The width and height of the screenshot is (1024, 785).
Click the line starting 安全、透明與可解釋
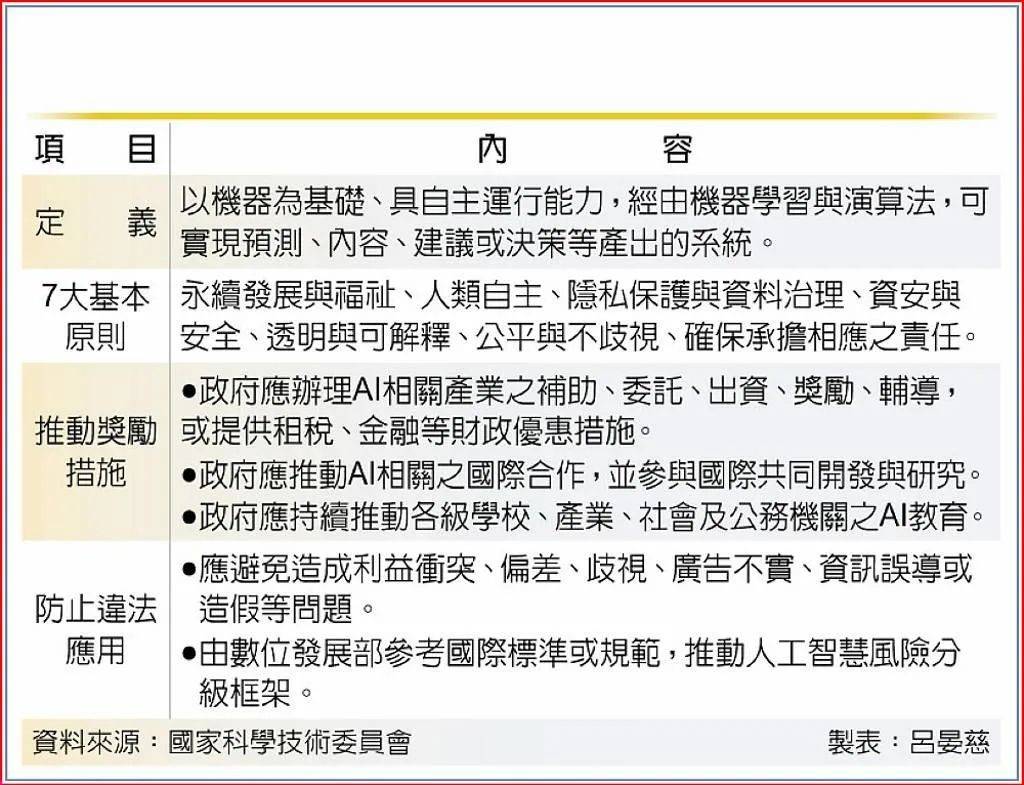click(580, 337)
